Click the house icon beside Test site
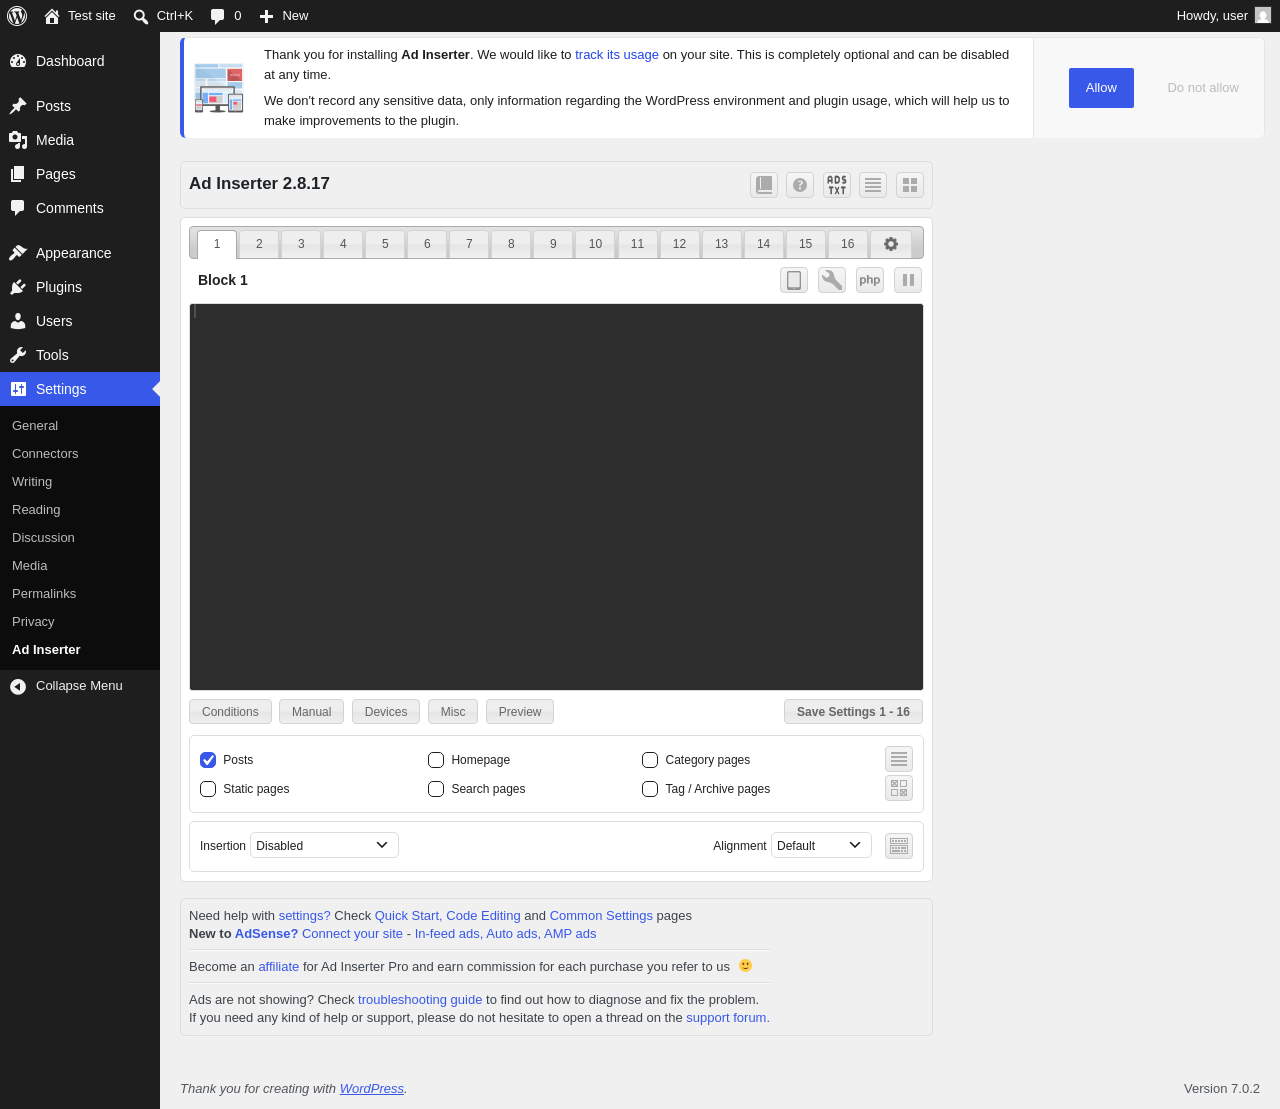The width and height of the screenshot is (1280, 1109). click(52, 16)
